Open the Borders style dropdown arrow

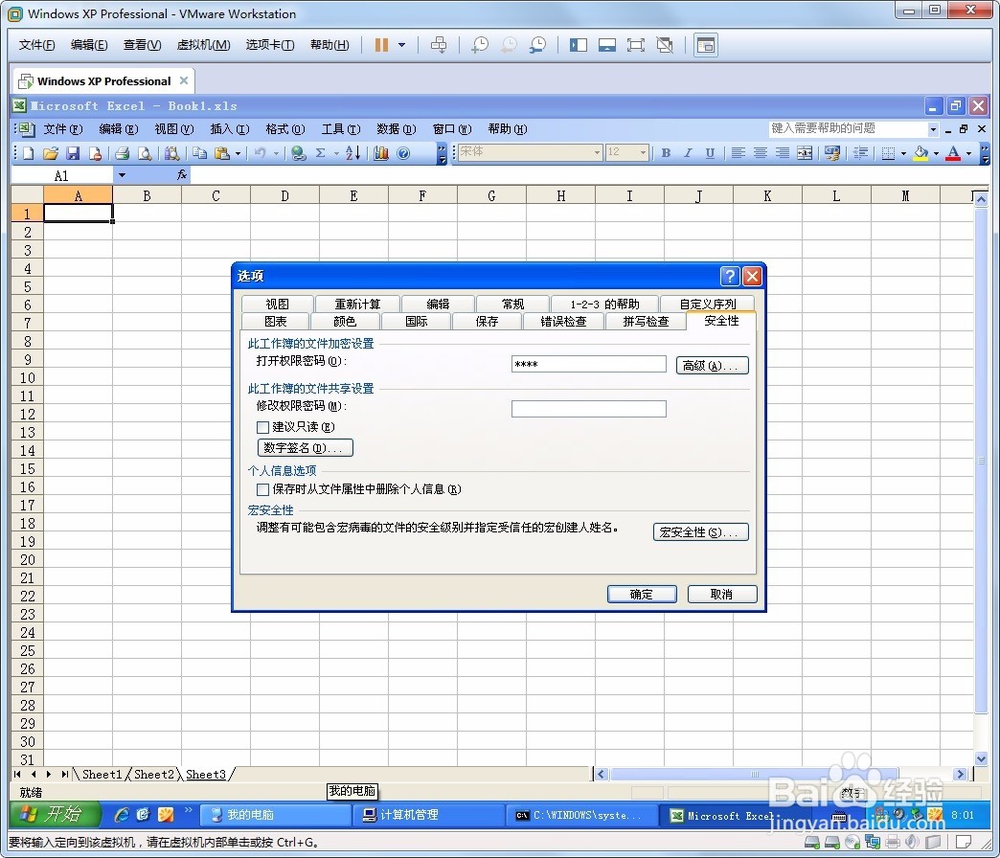903,153
